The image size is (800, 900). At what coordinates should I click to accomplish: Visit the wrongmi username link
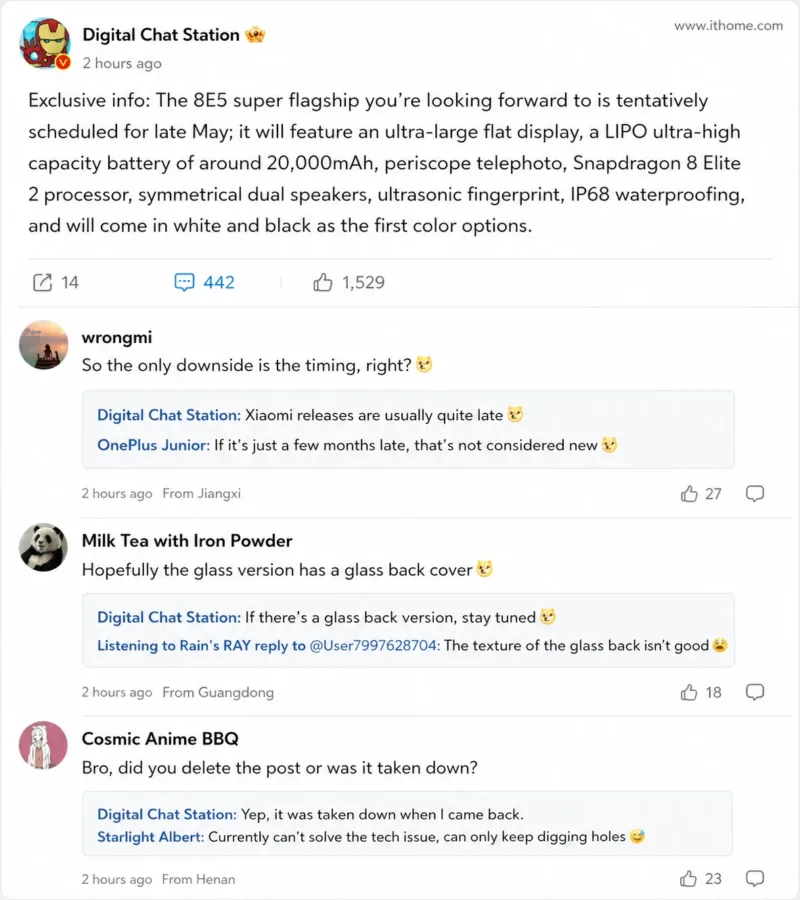tap(117, 337)
